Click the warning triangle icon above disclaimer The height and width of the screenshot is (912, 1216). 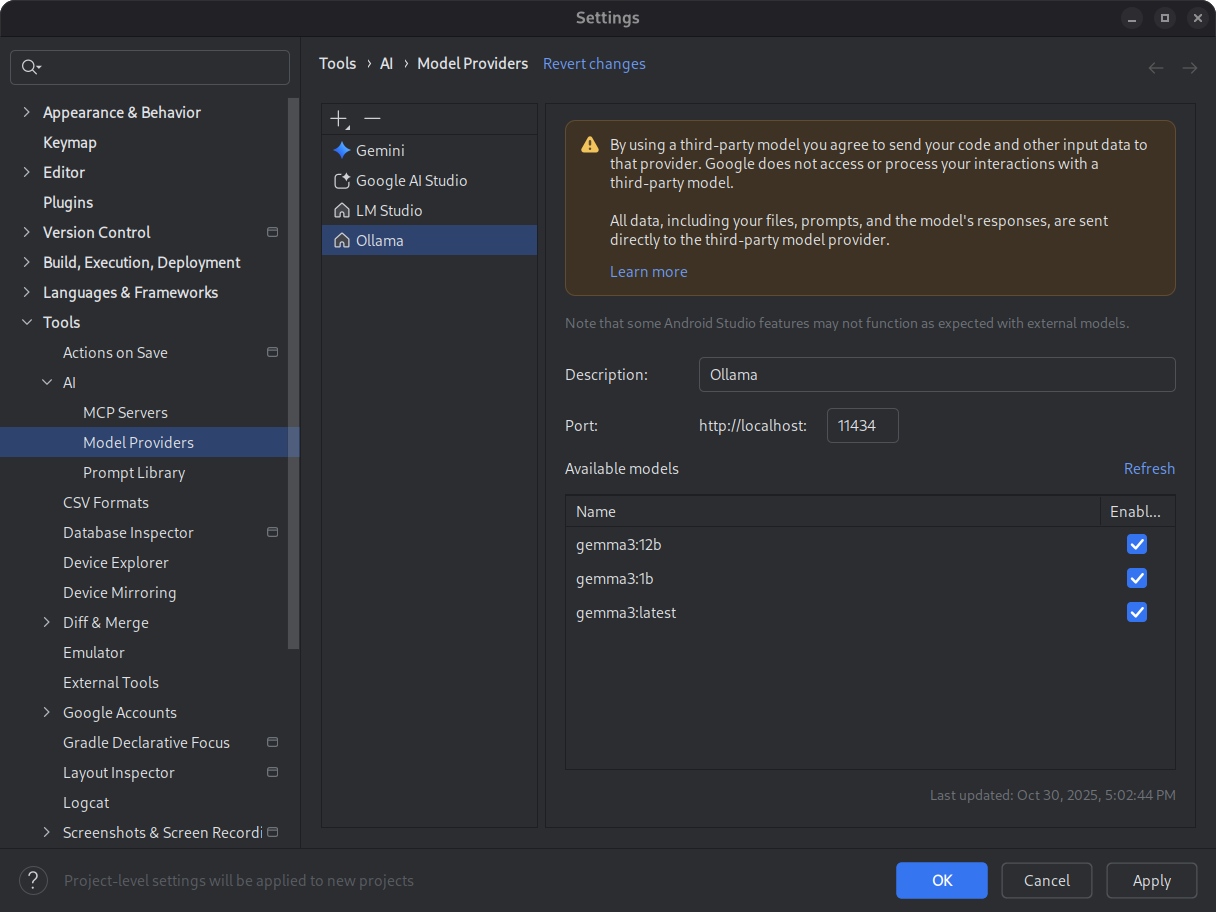coord(588,144)
